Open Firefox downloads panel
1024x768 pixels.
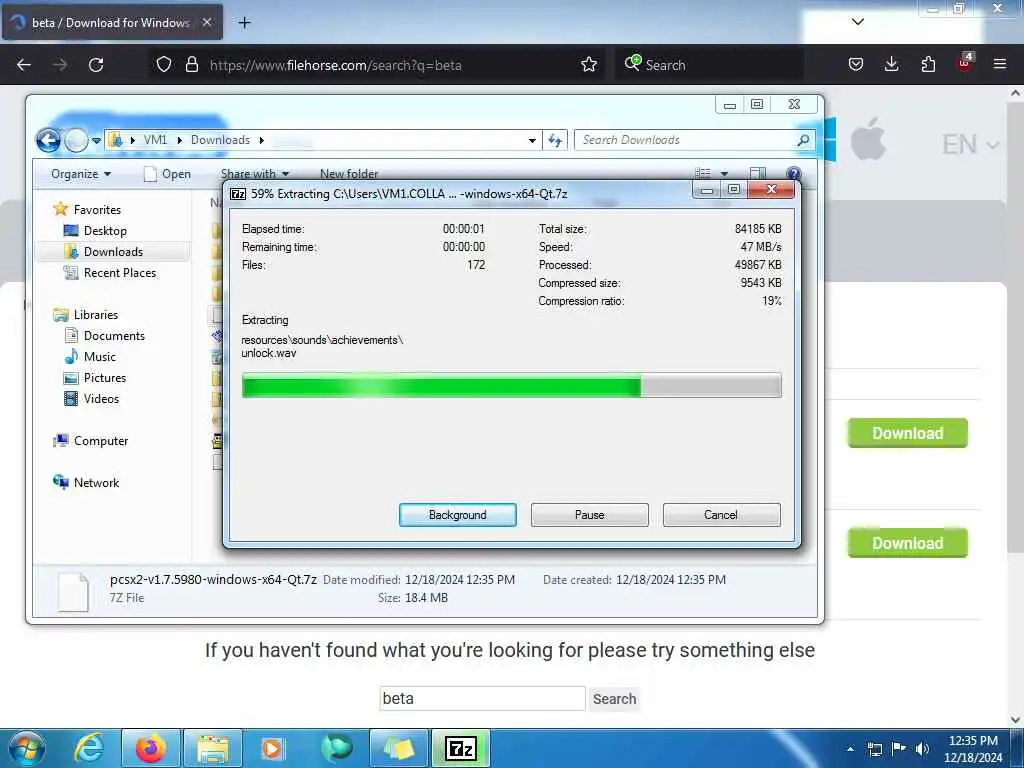click(x=891, y=65)
